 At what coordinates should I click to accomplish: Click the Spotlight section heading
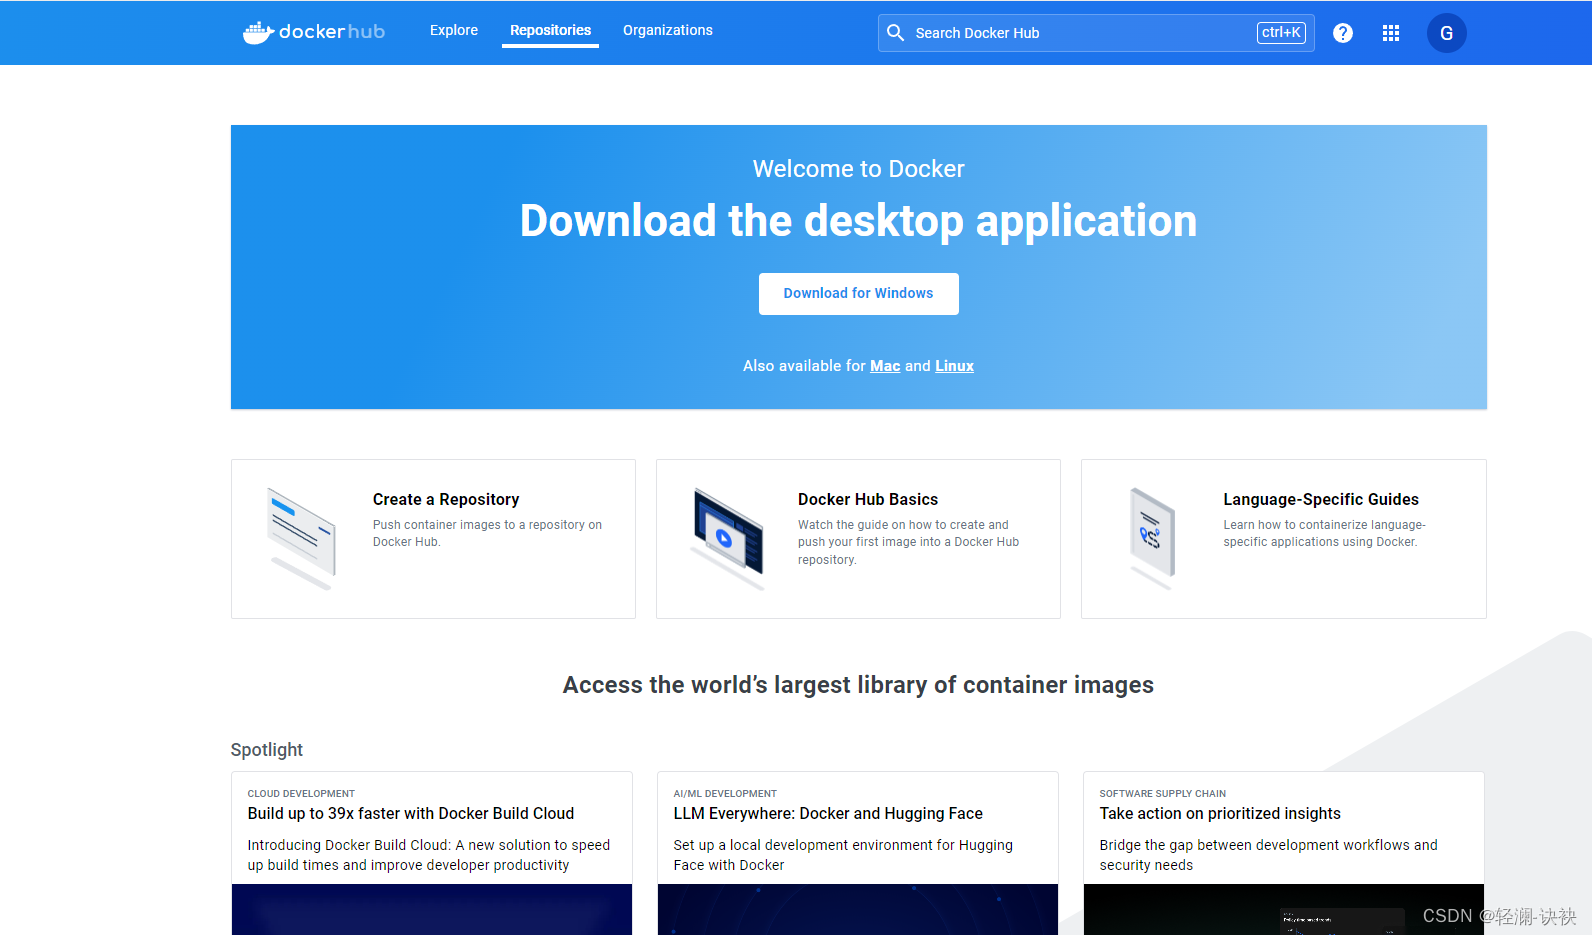pyautogui.click(x=266, y=750)
